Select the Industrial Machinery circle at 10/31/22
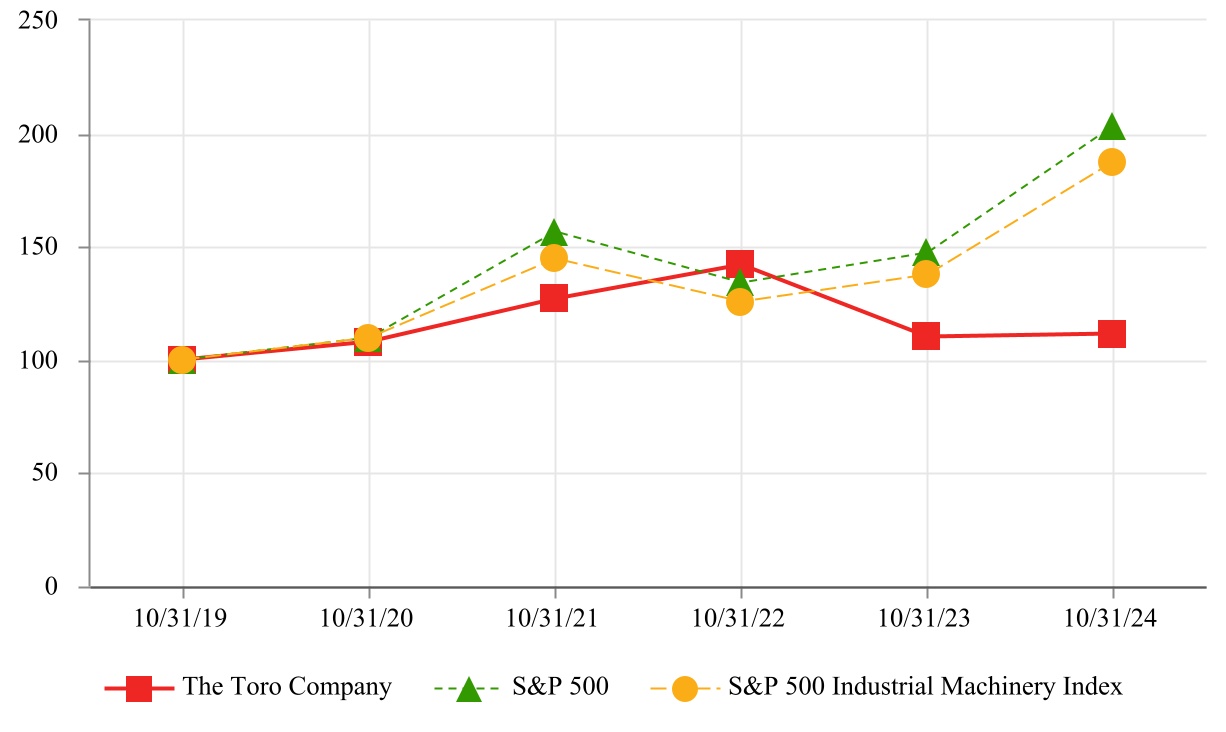 [x=740, y=302]
